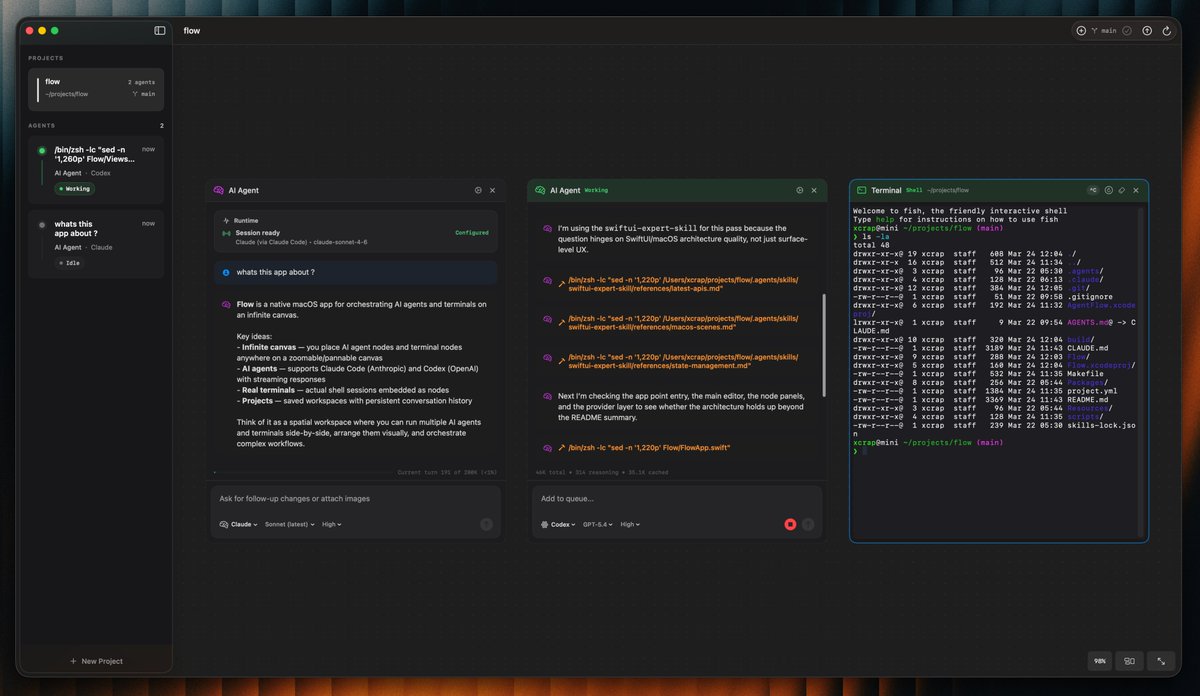This screenshot has width=1200, height=696.
Task: Open settings of the Working AI Agent panel
Action: [799, 190]
